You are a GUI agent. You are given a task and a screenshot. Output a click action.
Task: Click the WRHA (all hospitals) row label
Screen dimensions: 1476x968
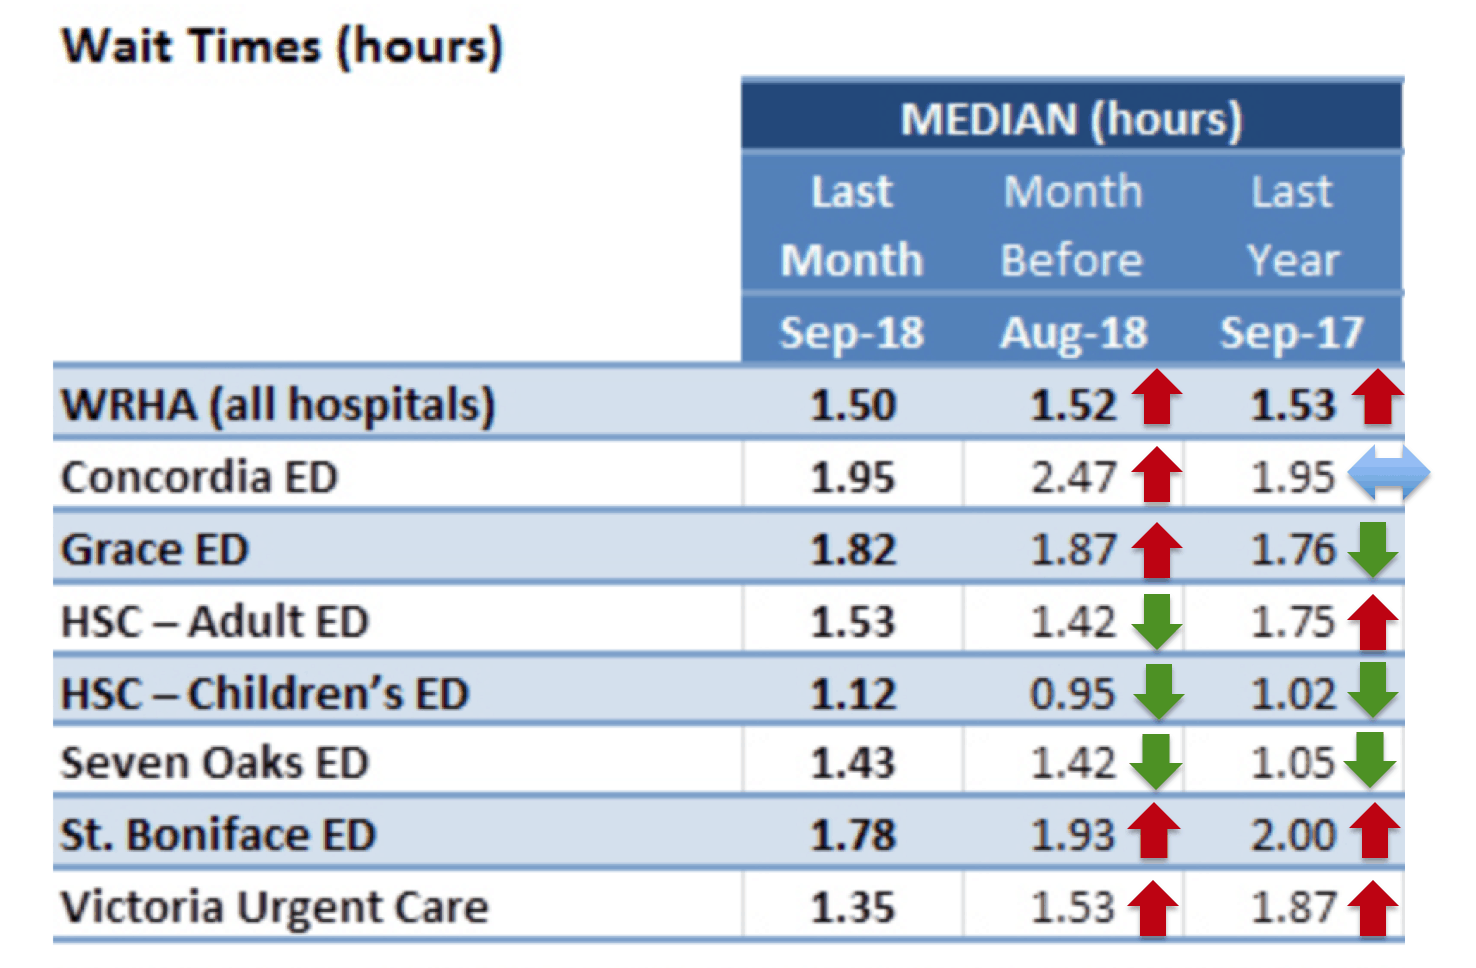coord(278,405)
